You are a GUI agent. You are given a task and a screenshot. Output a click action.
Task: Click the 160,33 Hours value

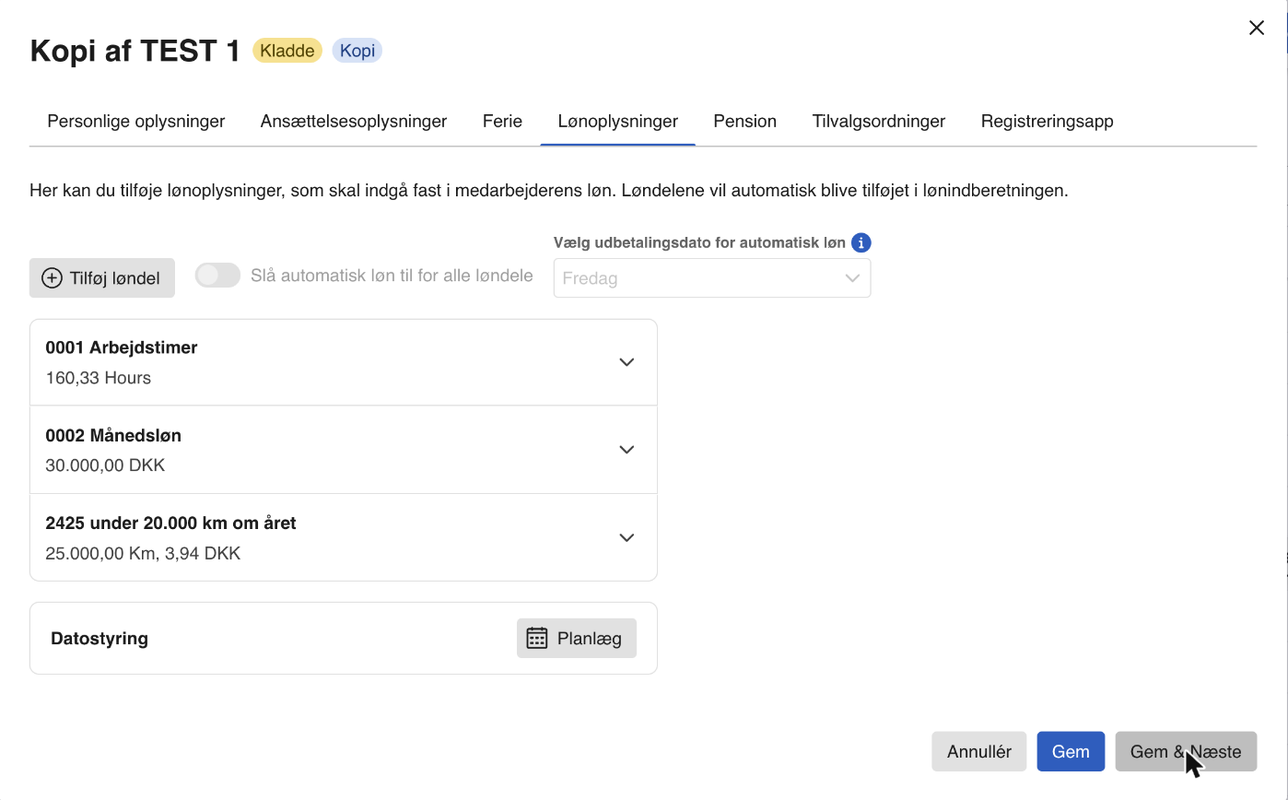[x=98, y=378]
